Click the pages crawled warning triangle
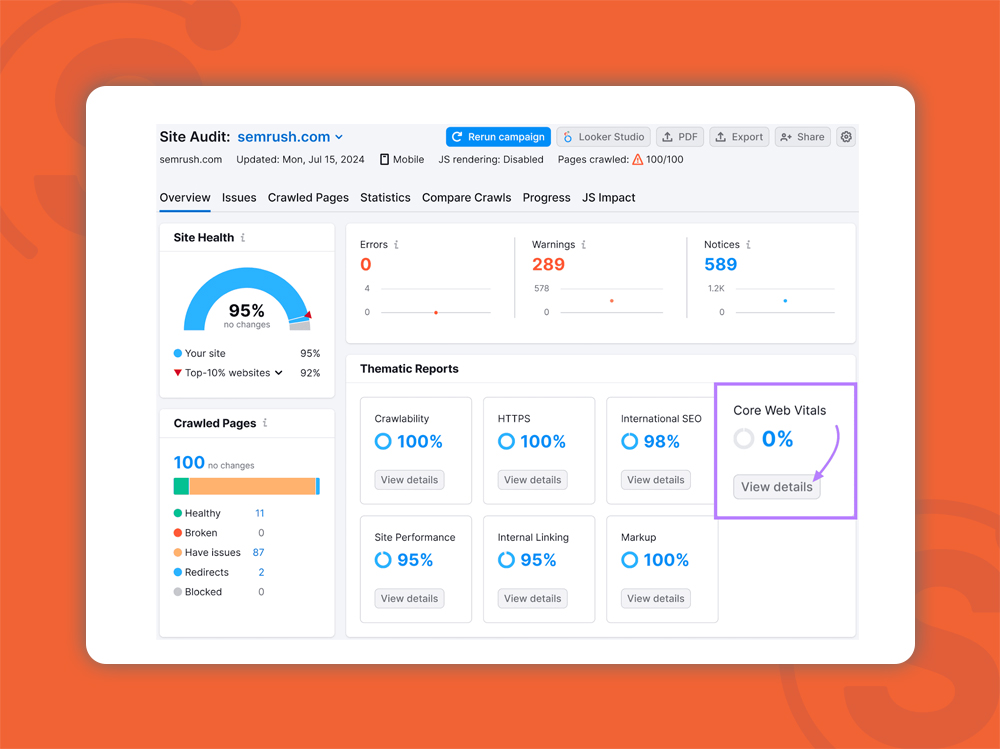The image size is (1000, 749). pos(637,159)
